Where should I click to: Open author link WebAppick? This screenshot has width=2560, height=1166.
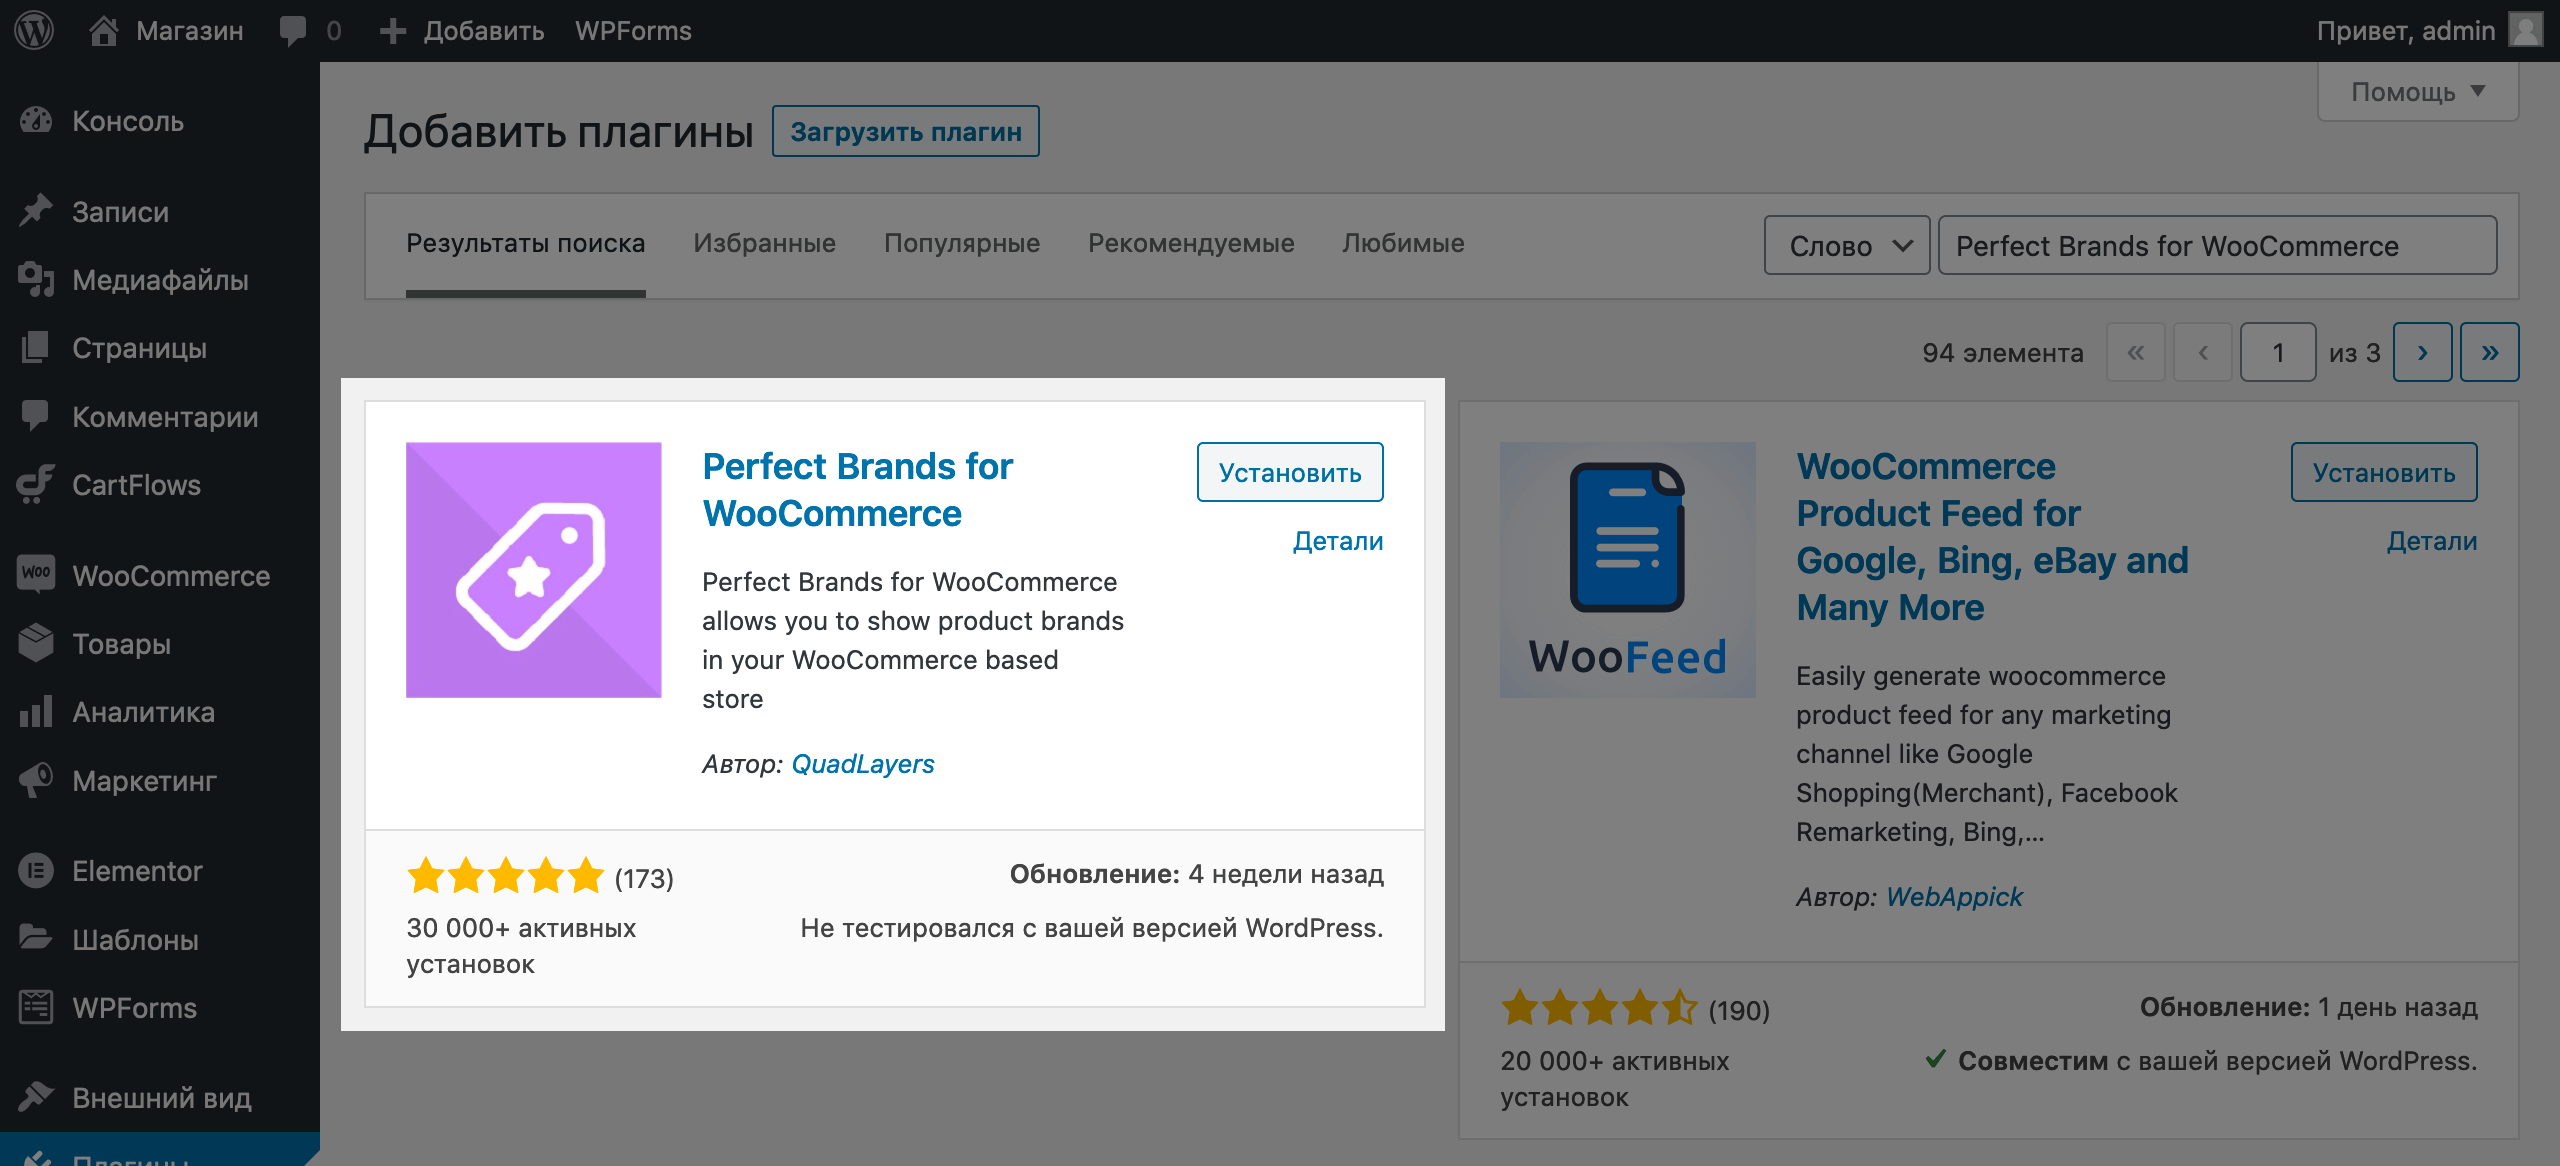(x=1955, y=897)
